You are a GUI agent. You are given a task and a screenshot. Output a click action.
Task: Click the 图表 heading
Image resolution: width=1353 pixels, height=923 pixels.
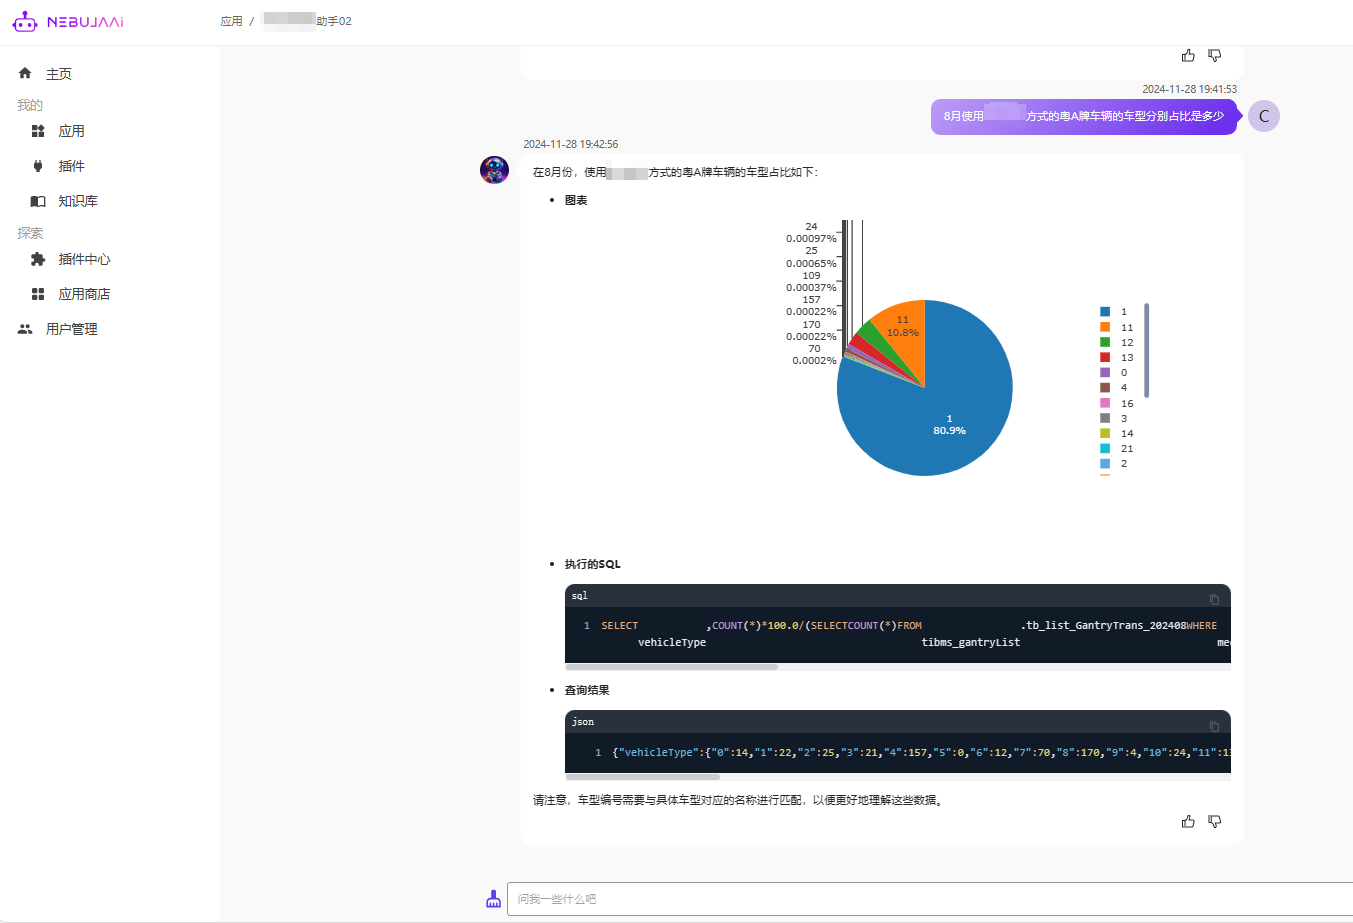click(576, 200)
